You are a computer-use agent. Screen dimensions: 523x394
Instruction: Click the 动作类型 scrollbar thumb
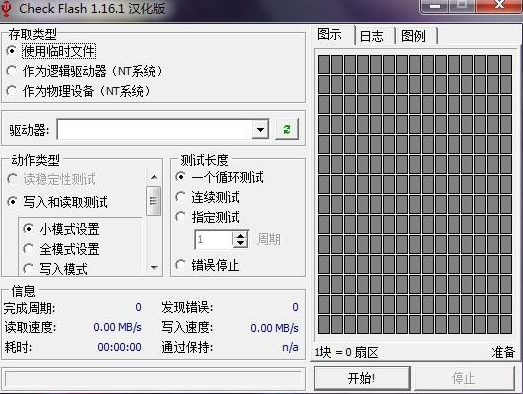[153, 201]
